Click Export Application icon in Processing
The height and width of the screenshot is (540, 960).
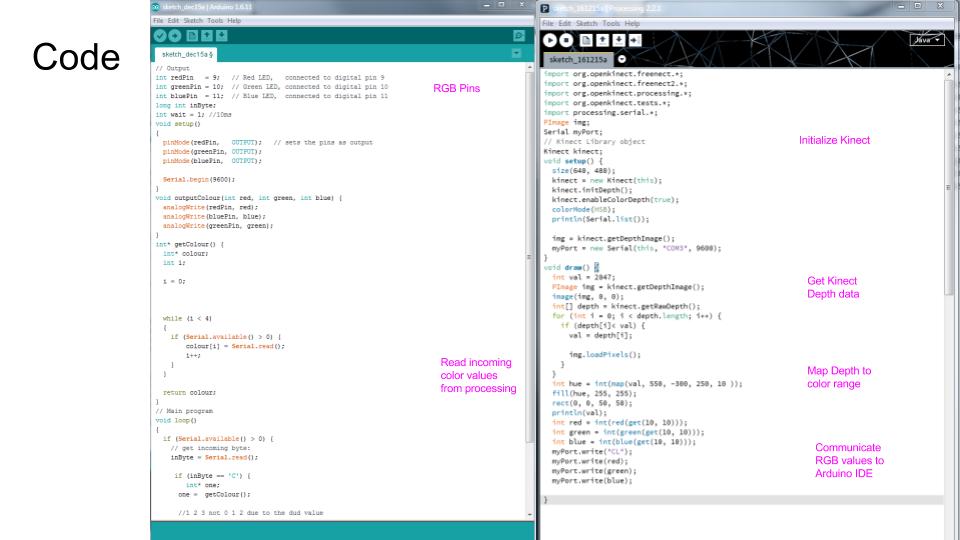click(x=634, y=40)
